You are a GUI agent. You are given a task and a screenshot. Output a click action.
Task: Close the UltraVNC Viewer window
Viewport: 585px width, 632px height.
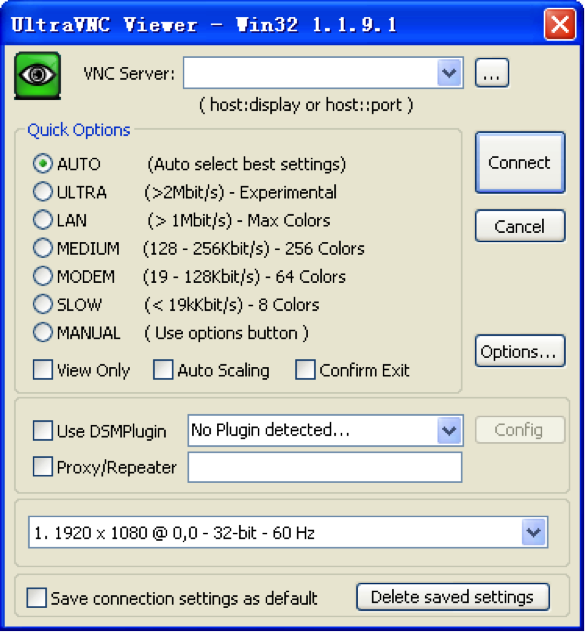(x=560, y=25)
